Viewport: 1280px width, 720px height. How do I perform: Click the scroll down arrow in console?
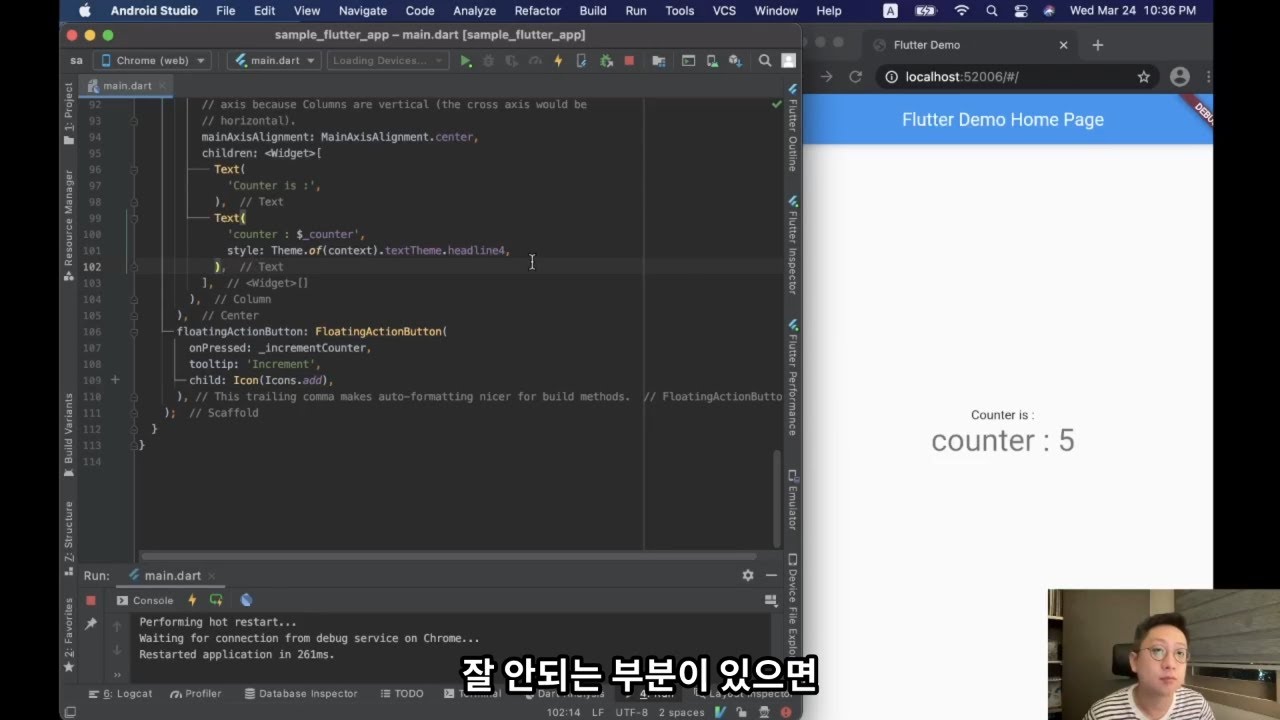(117, 651)
